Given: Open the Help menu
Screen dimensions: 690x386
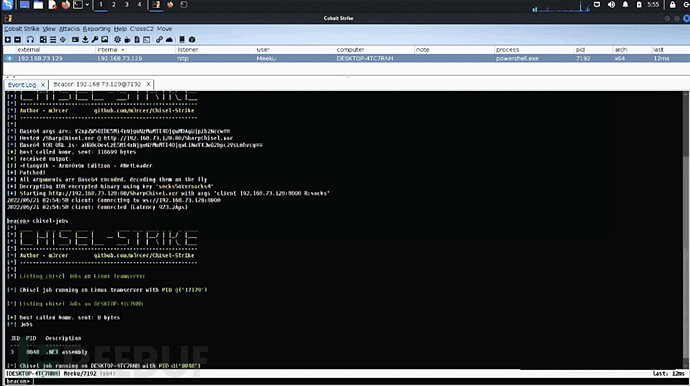Looking at the screenshot, I should click(x=120, y=29).
